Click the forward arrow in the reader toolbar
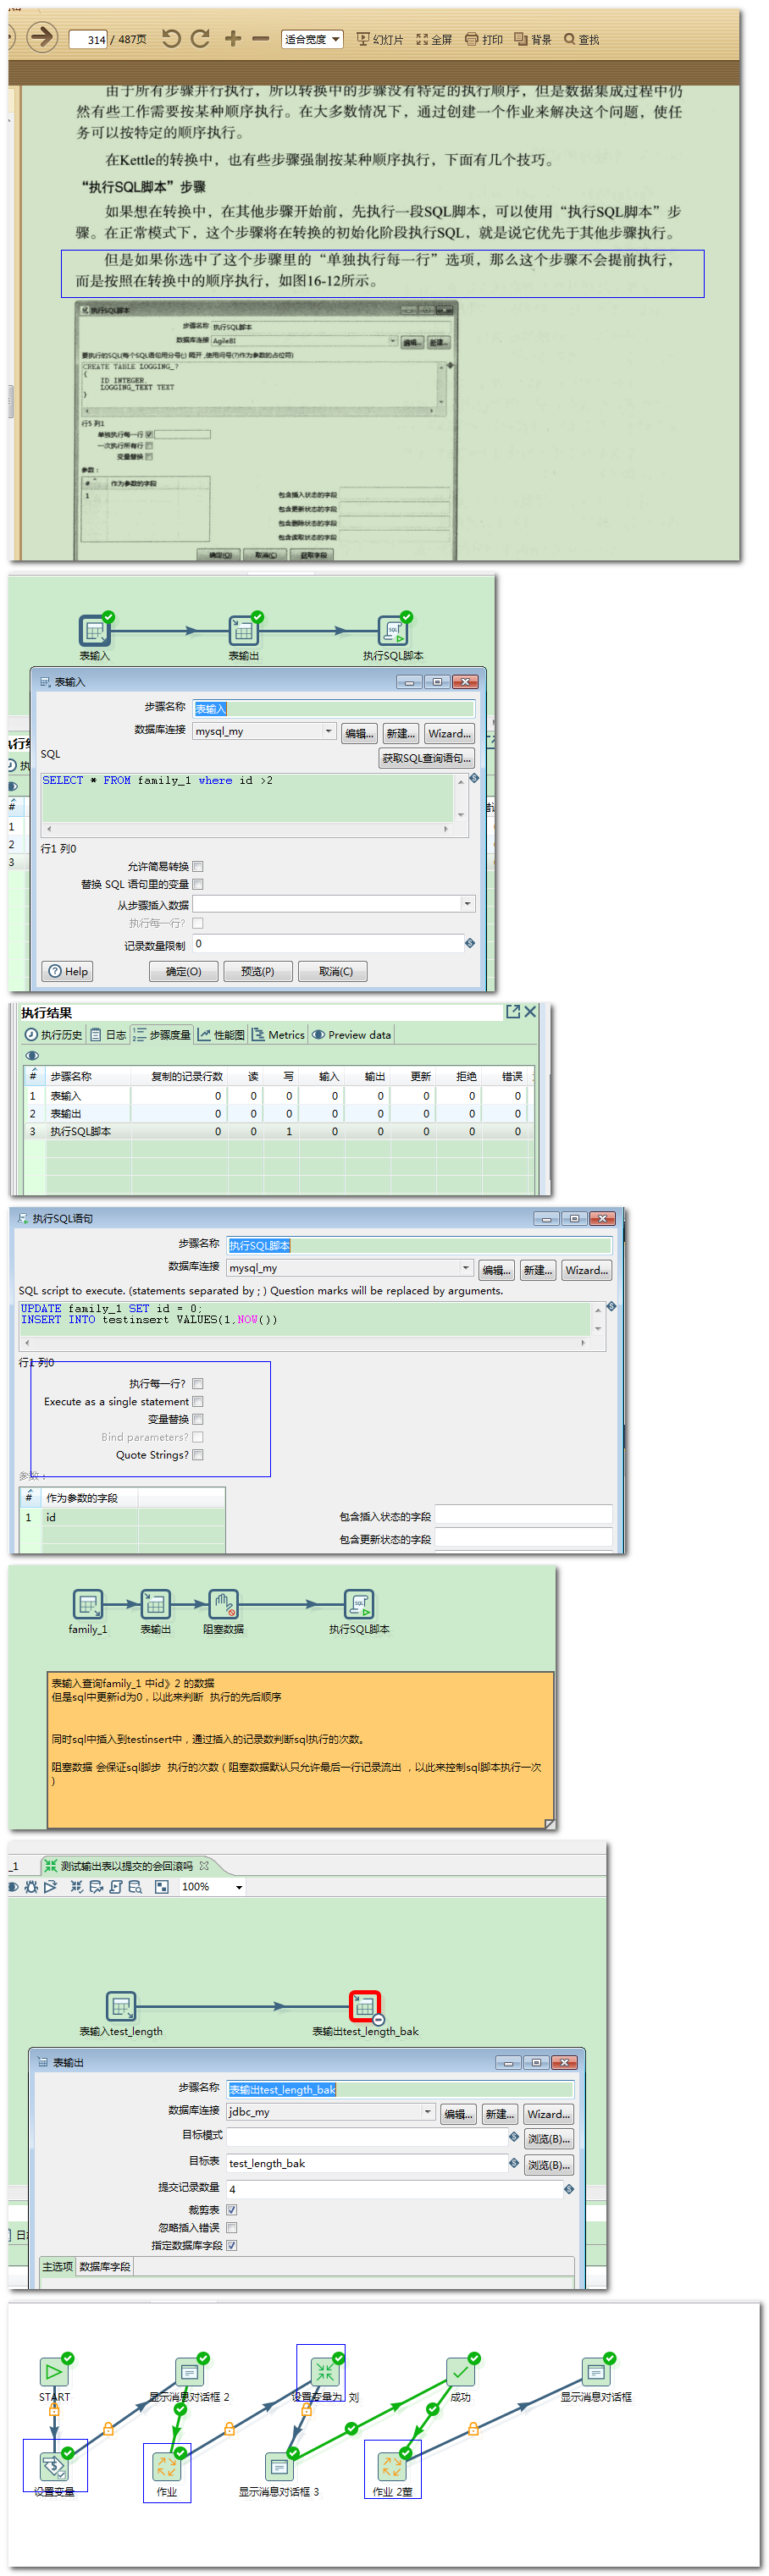 point(41,38)
